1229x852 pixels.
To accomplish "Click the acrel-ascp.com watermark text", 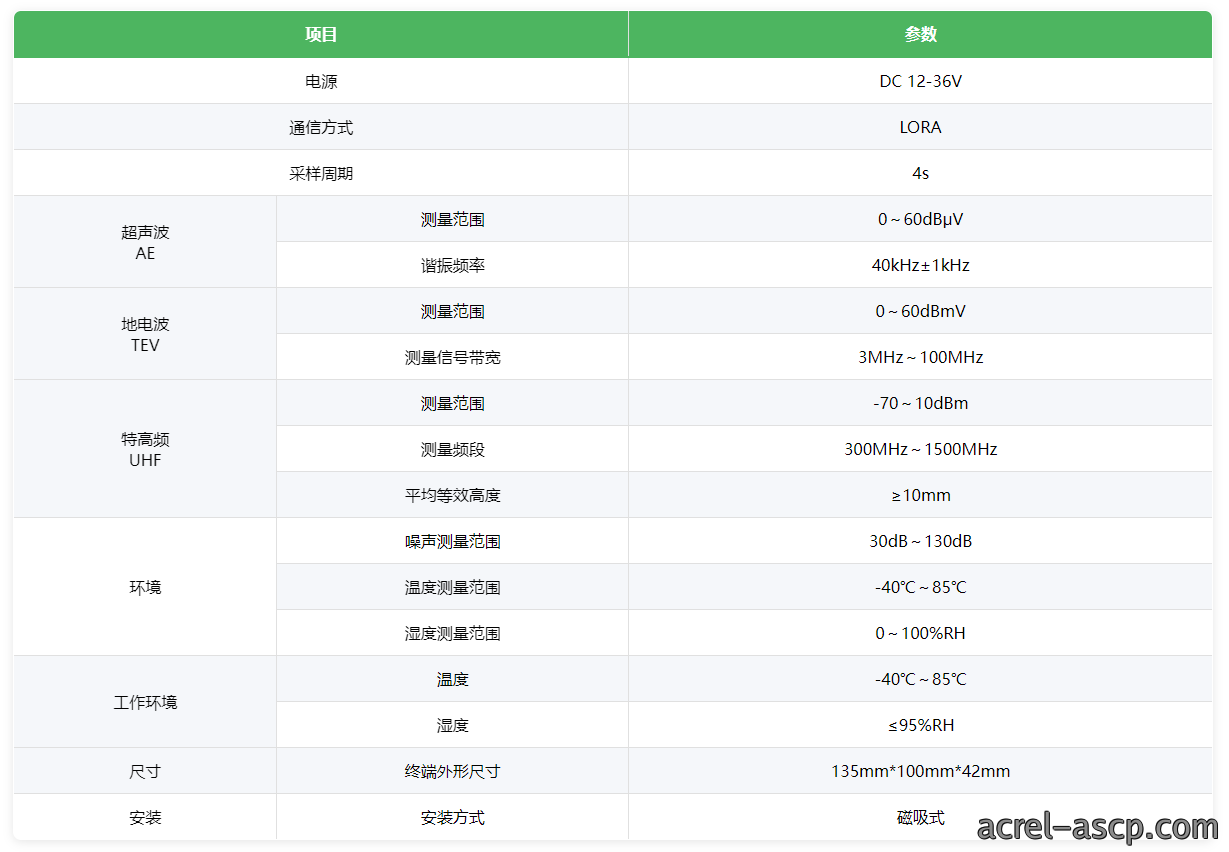I will pyautogui.click(x=1097, y=827).
